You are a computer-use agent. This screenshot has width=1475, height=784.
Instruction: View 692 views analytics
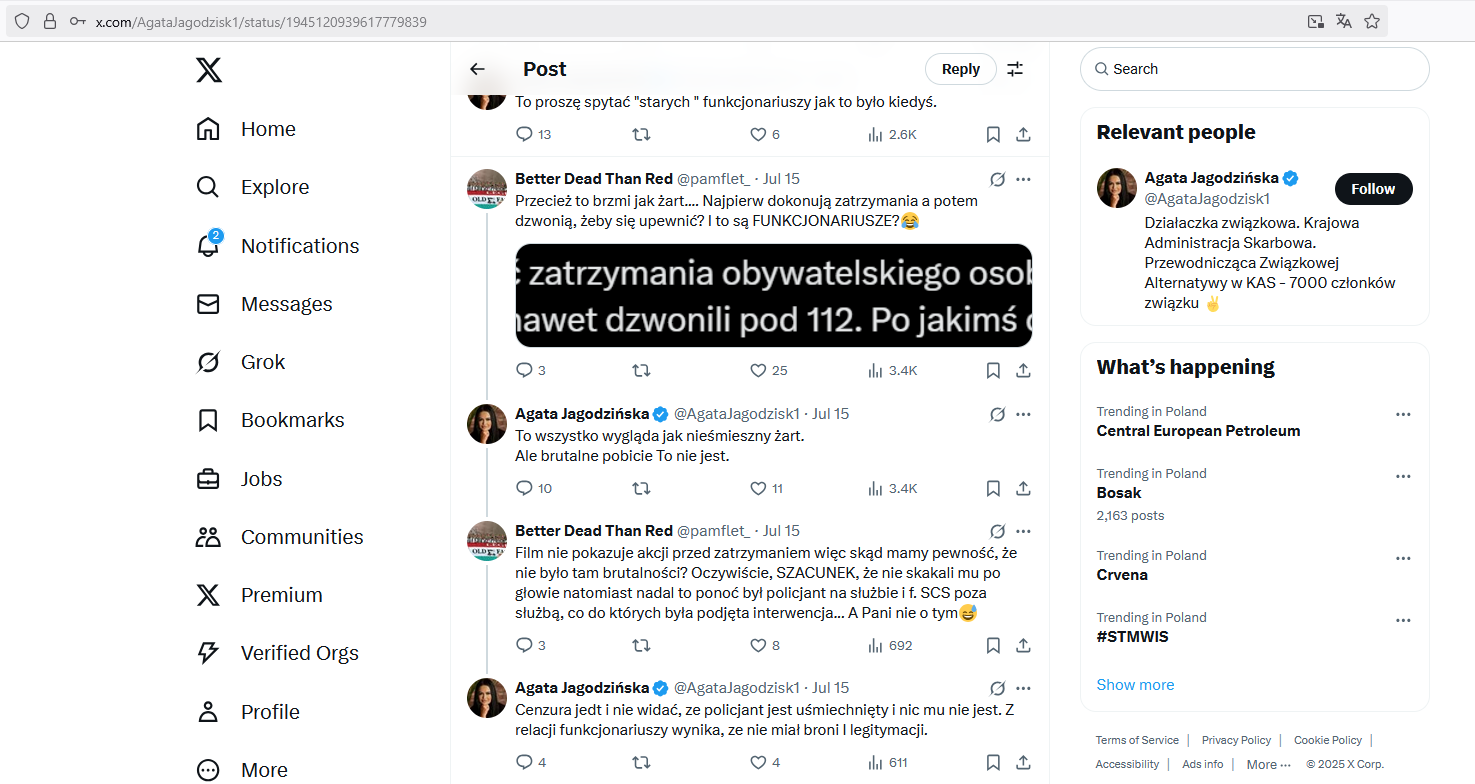point(890,645)
